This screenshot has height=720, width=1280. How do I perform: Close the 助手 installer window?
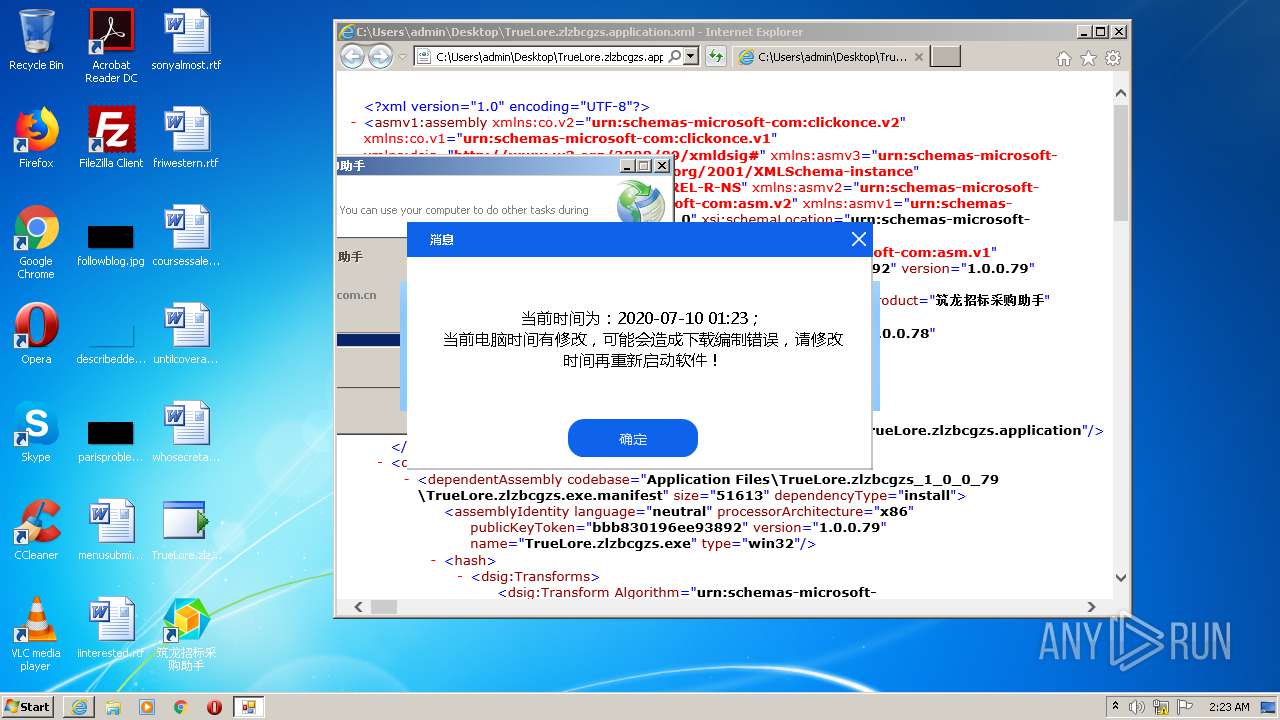pyautogui.click(x=661, y=165)
